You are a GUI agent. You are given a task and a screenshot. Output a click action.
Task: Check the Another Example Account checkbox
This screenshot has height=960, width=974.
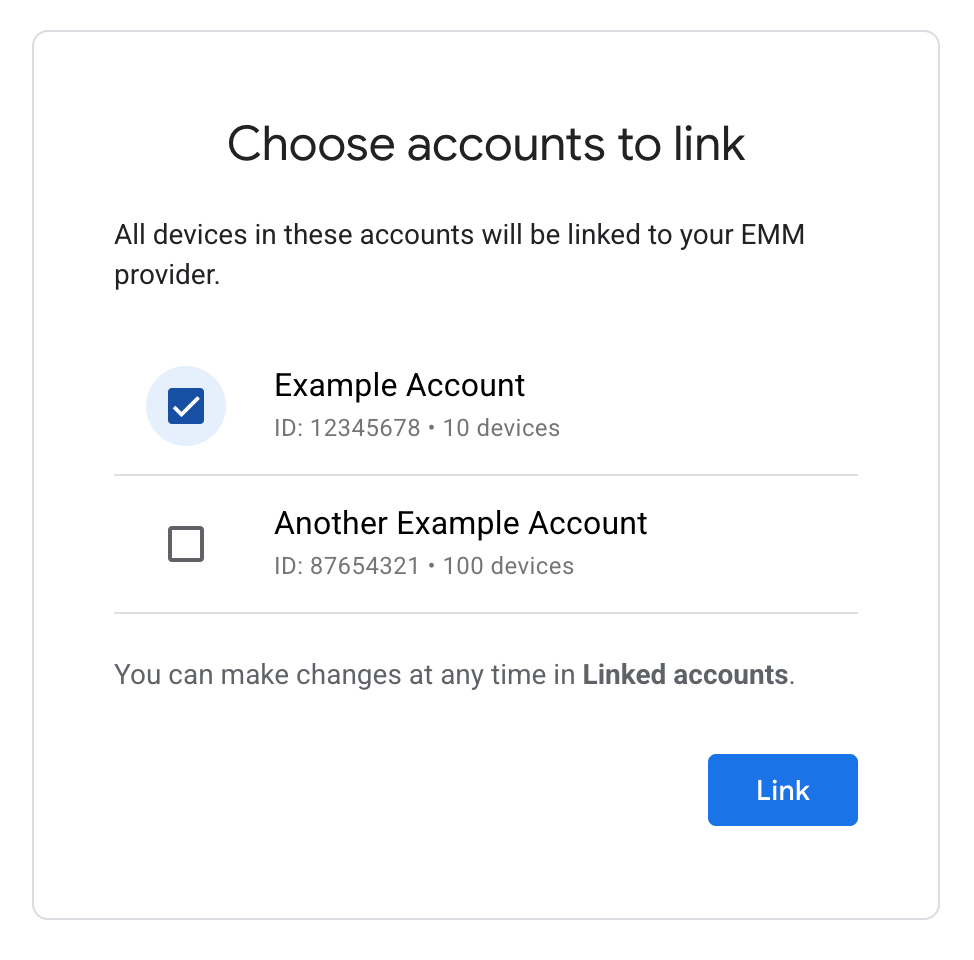(x=186, y=544)
